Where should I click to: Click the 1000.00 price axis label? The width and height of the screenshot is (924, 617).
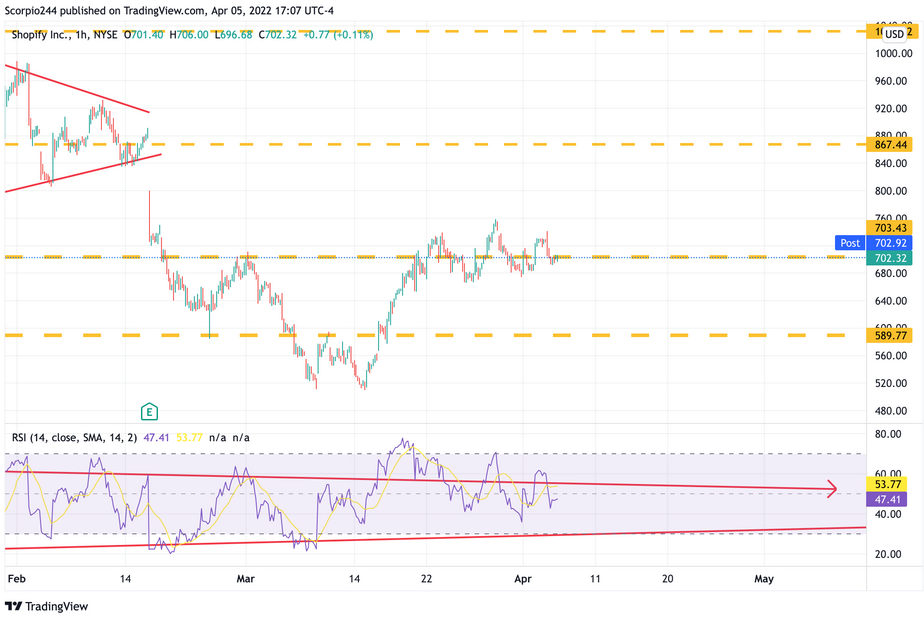pos(893,53)
